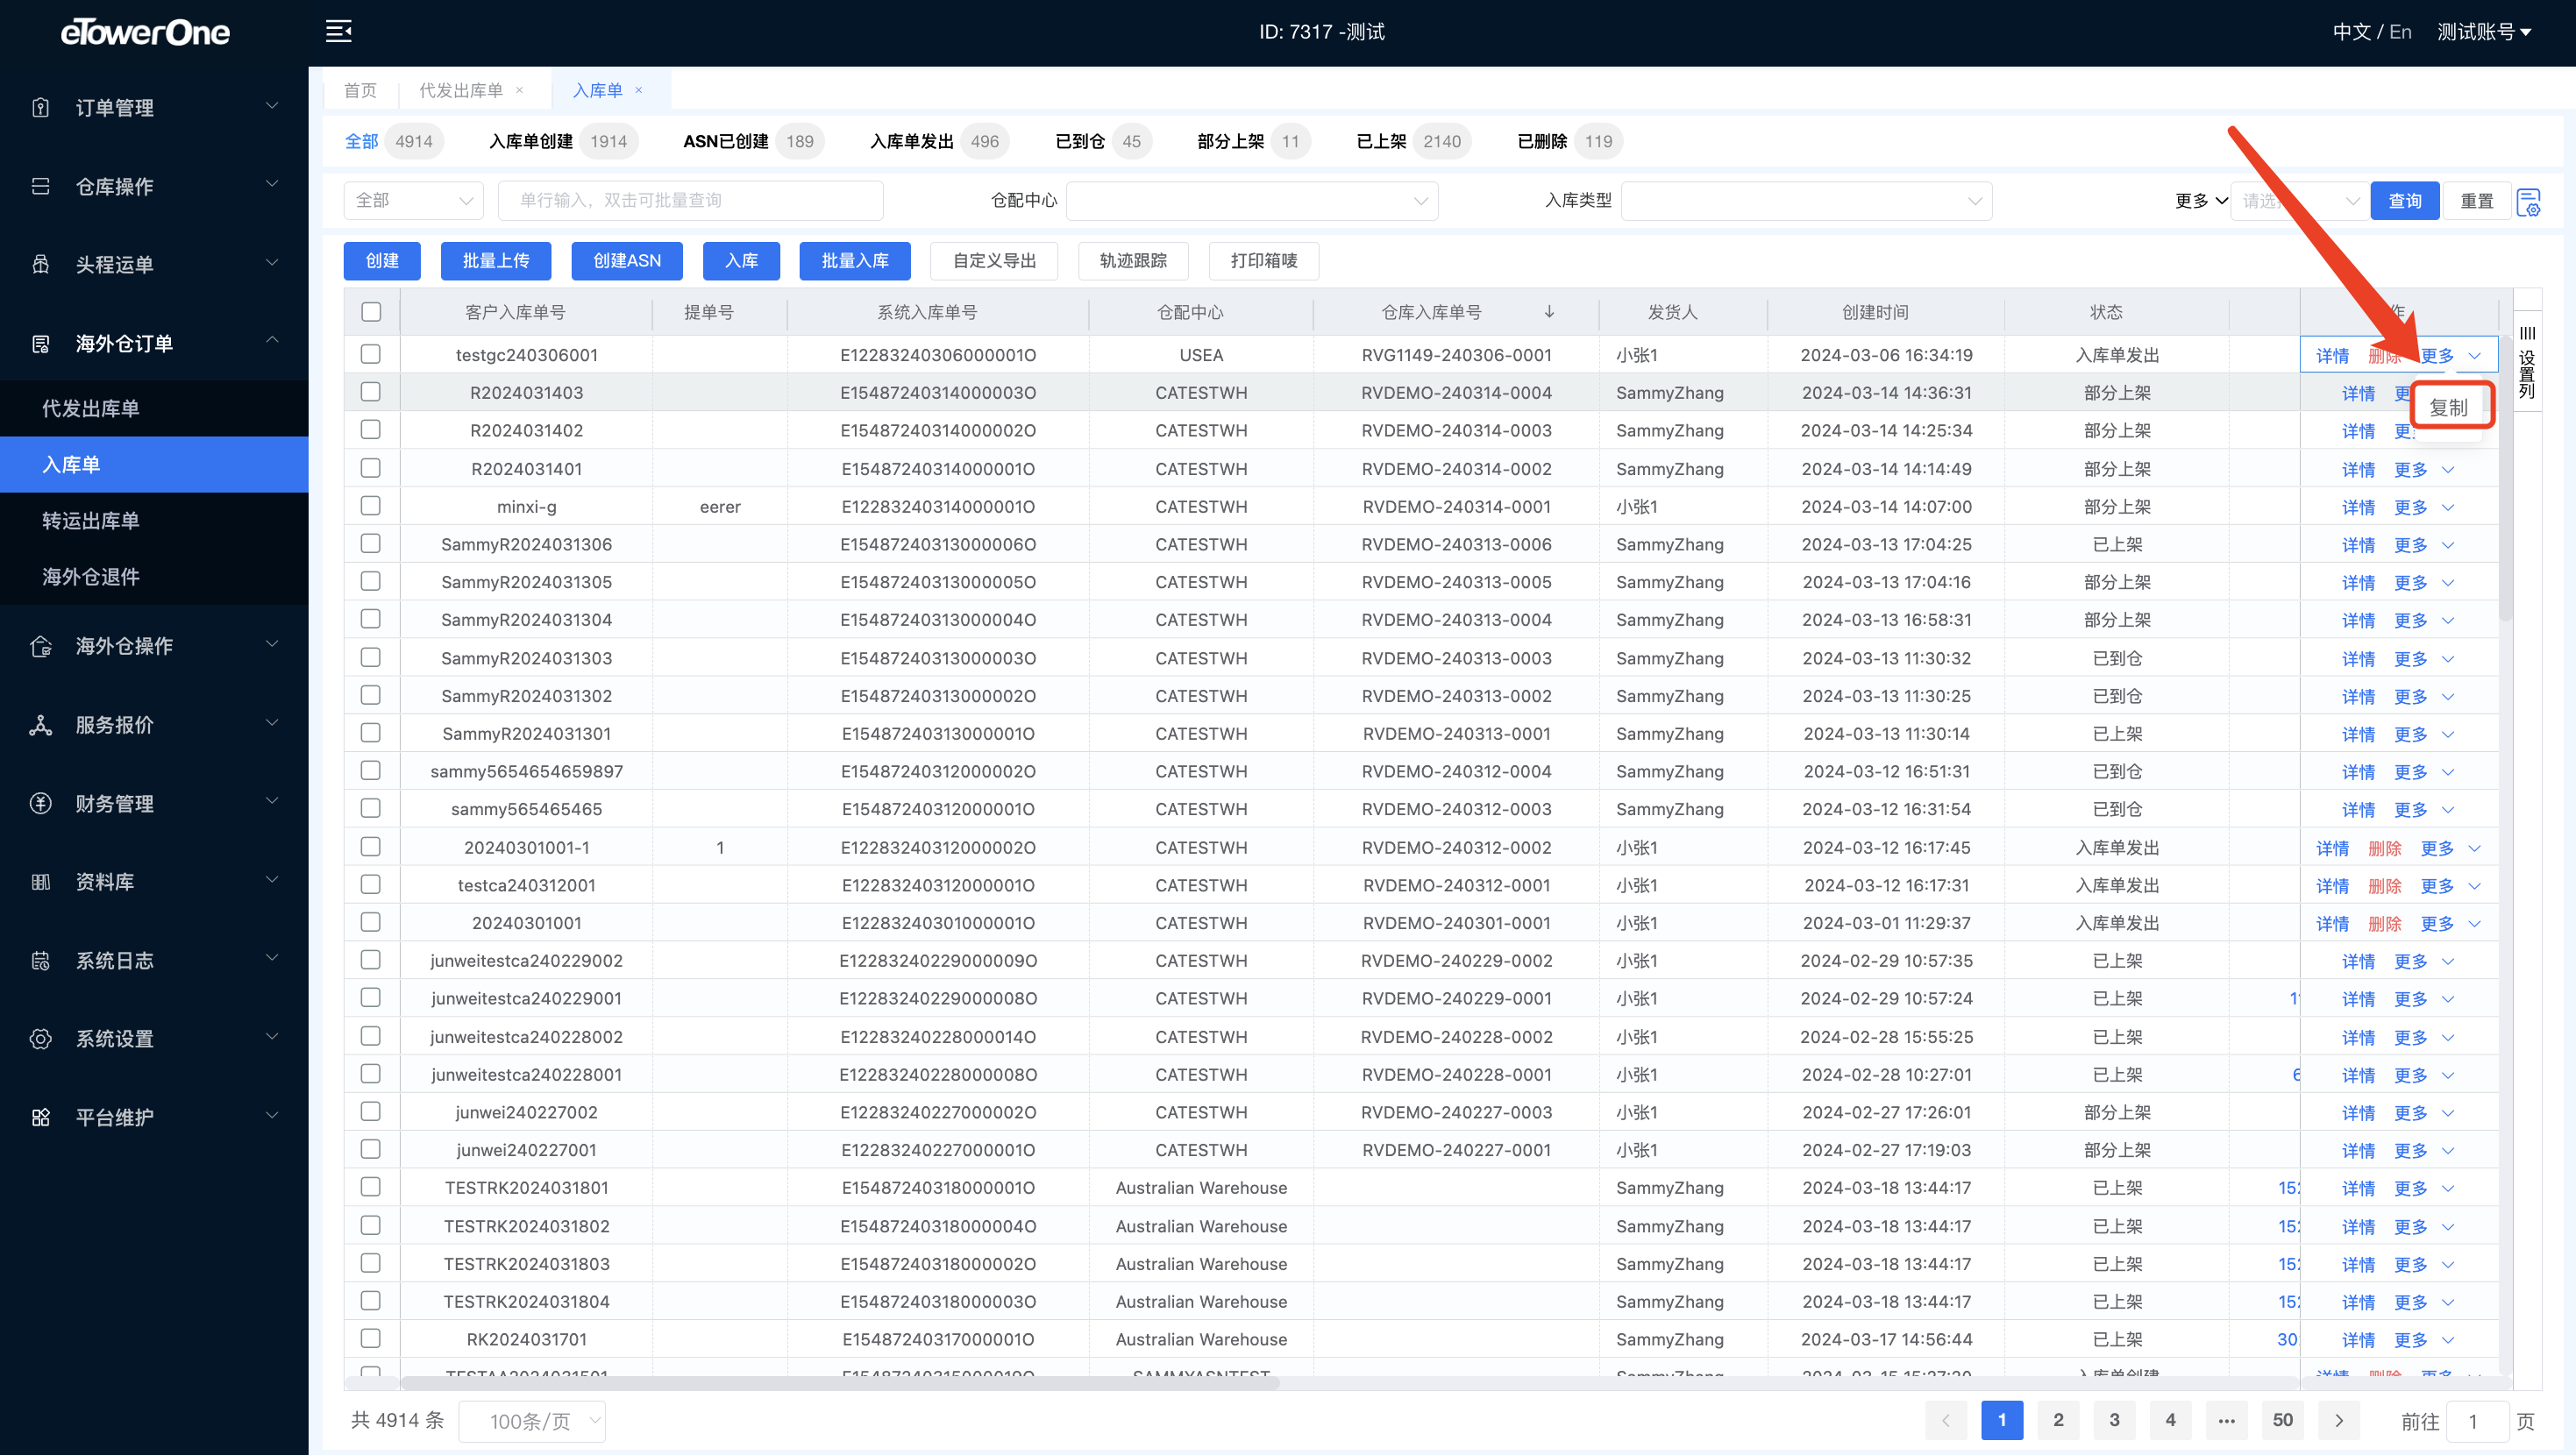Go to the next page arrow

[2339, 1420]
